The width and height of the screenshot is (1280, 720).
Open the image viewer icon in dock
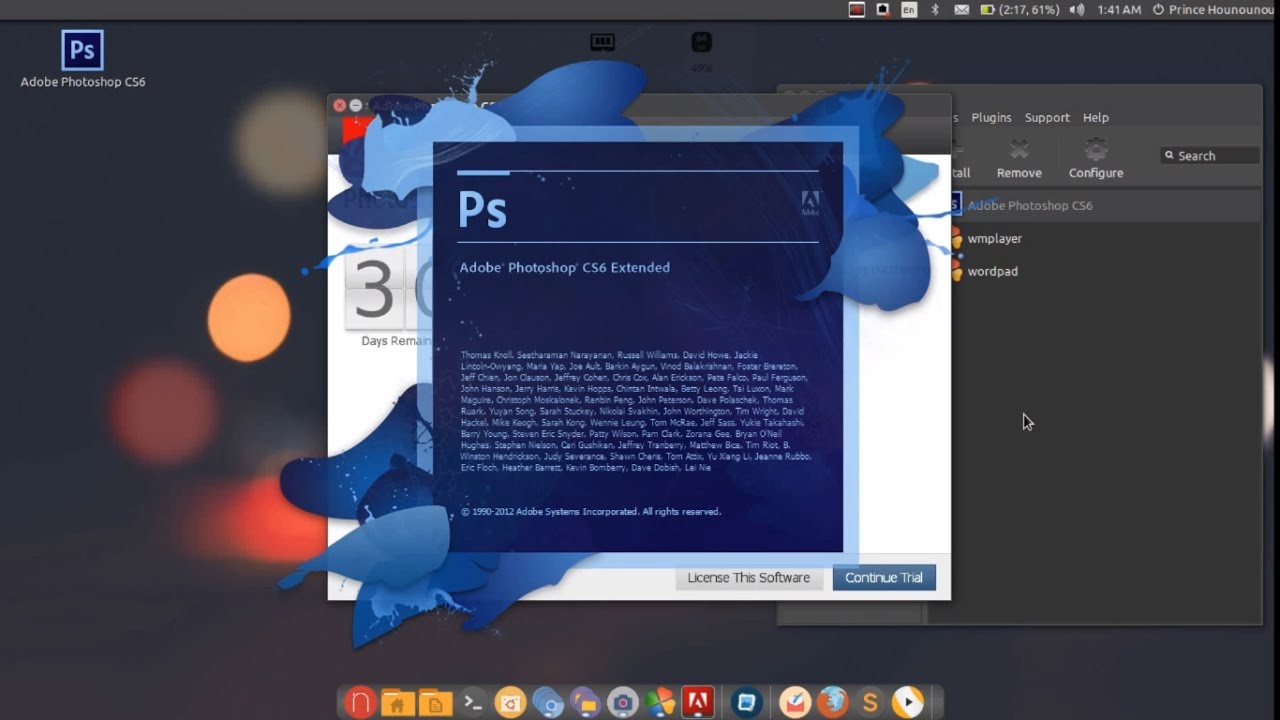click(x=746, y=703)
